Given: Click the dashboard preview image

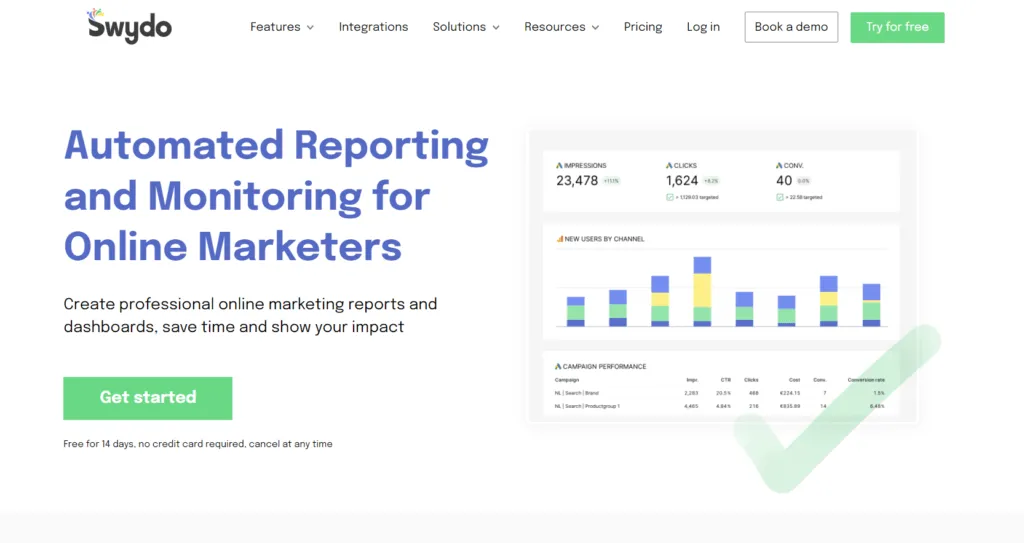Looking at the screenshot, I should (722, 277).
